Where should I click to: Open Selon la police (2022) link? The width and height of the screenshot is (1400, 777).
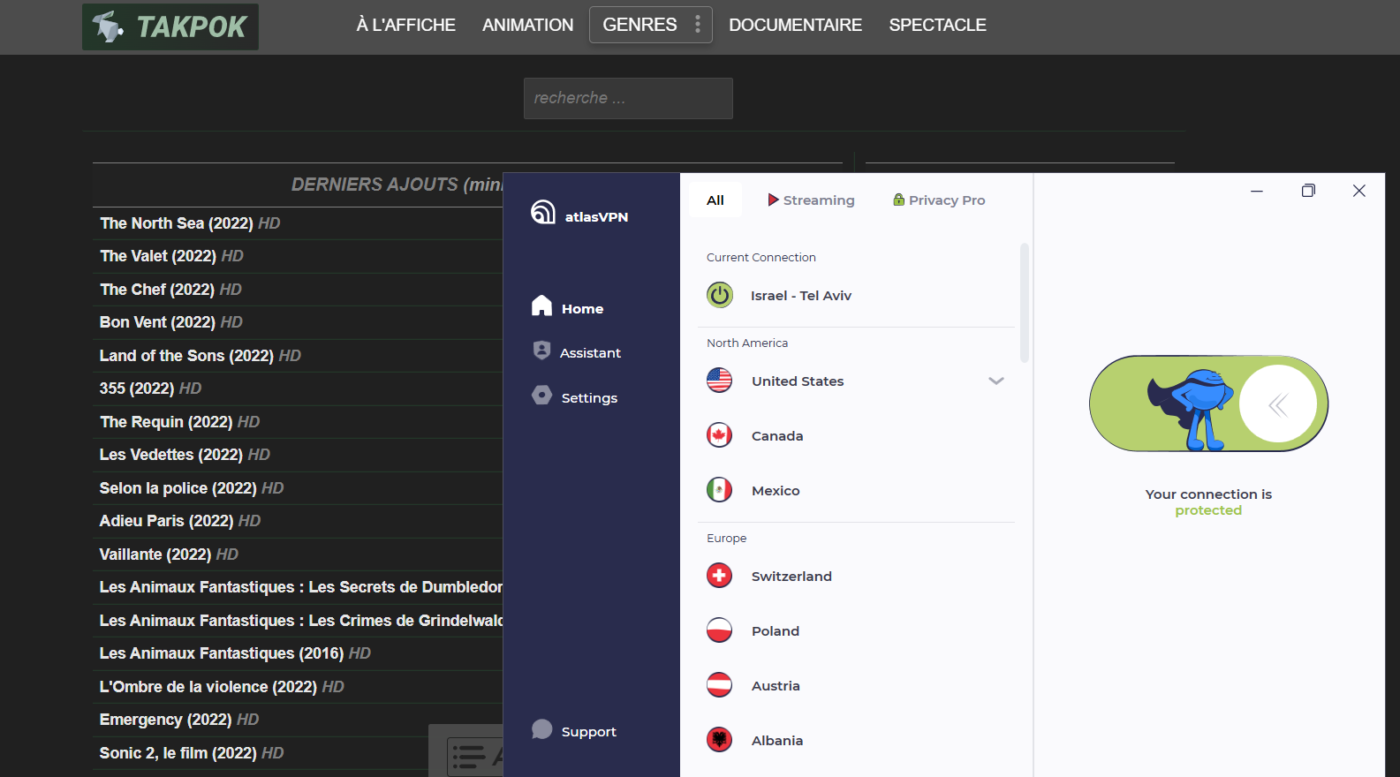(x=178, y=488)
